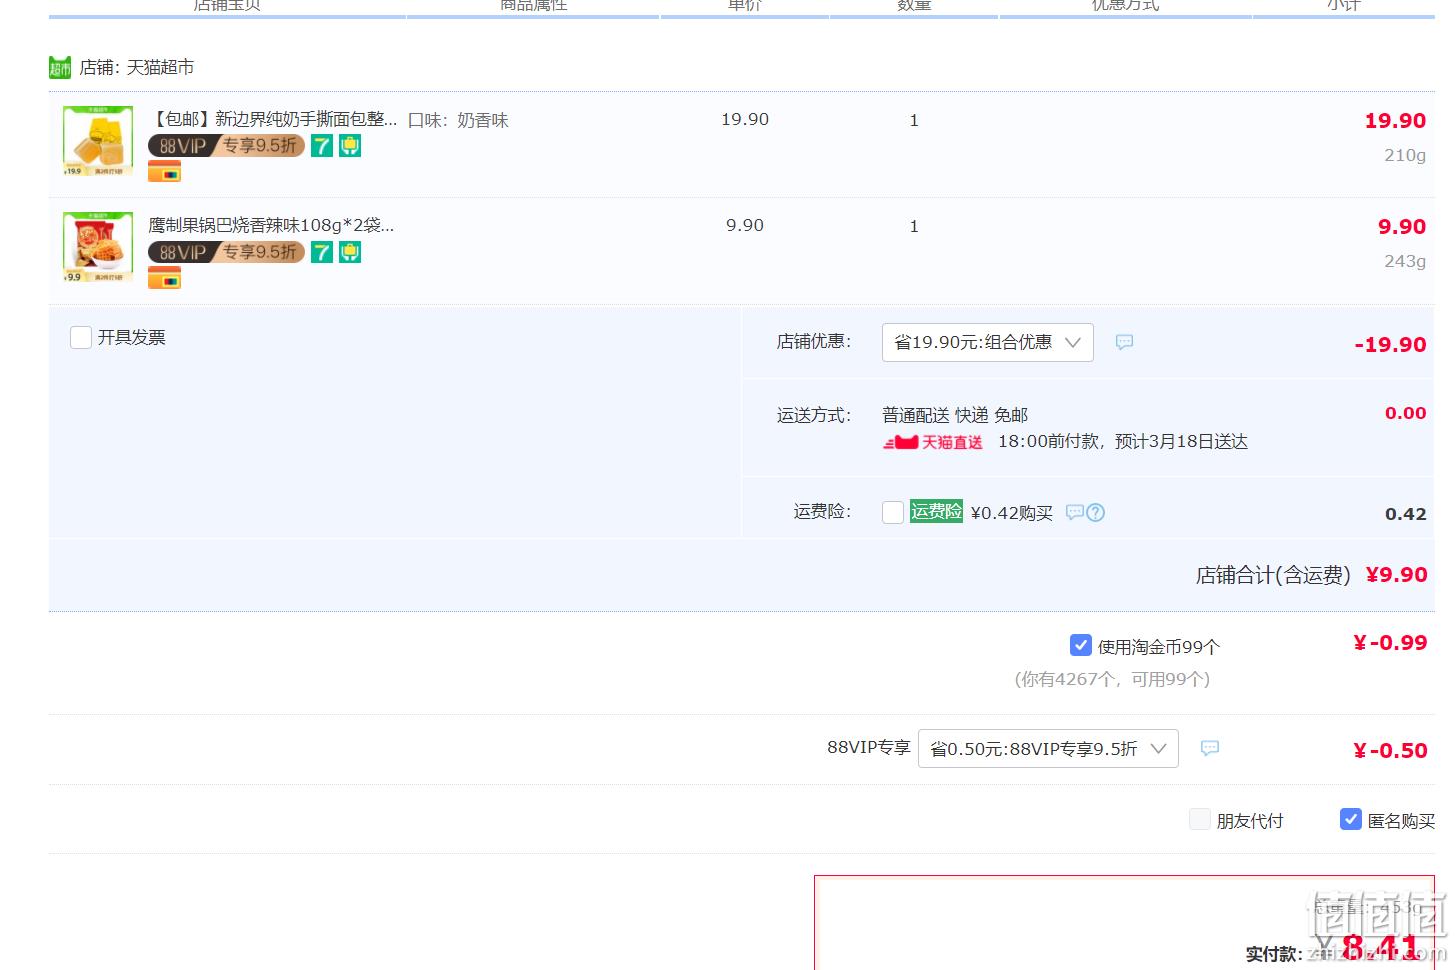1456x970 pixels.
Task: Tick the 开具发票 checkbox
Action: pos(81,337)
